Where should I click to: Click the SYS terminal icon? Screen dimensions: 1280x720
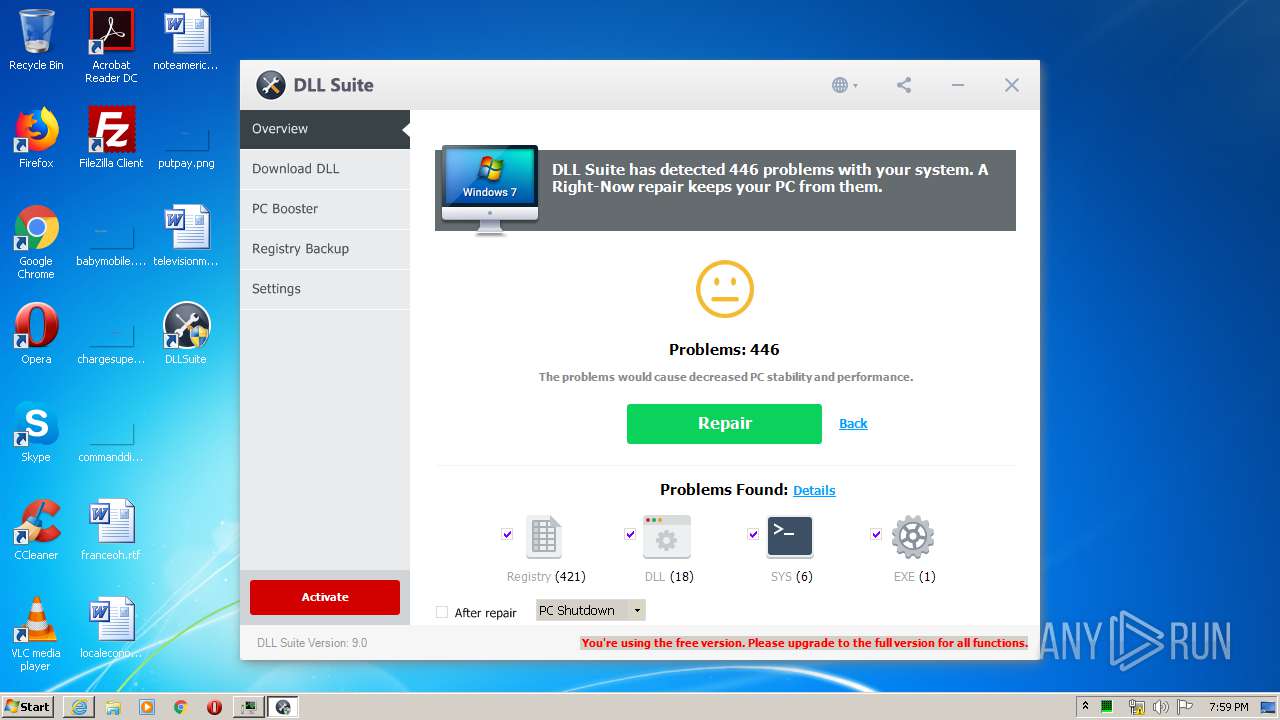tap(790, 537)
